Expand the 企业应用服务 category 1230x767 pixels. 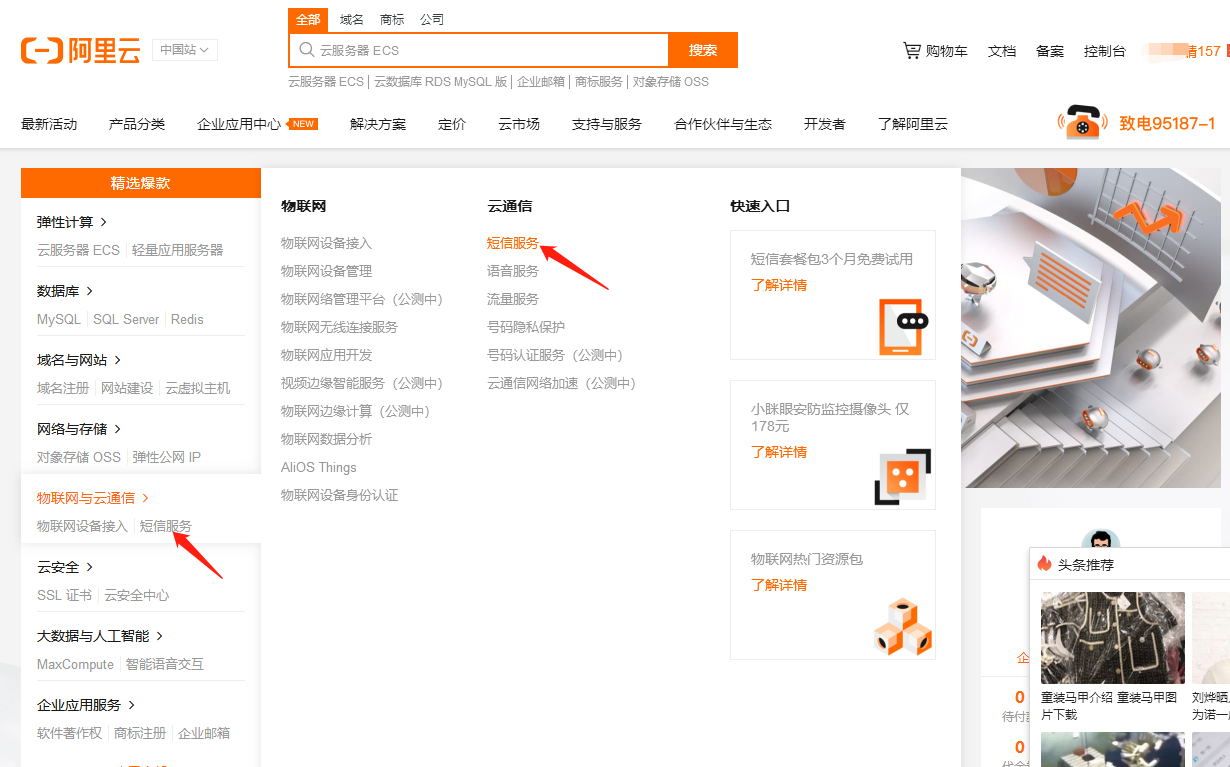click(86, 705)
